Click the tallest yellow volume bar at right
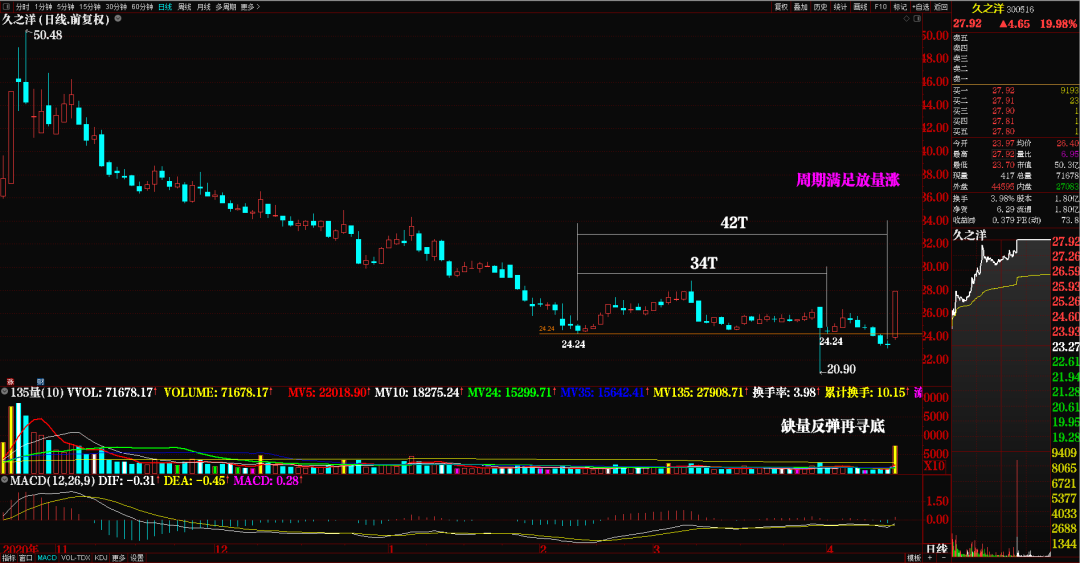1080x563 pixels. coord(895,460)
